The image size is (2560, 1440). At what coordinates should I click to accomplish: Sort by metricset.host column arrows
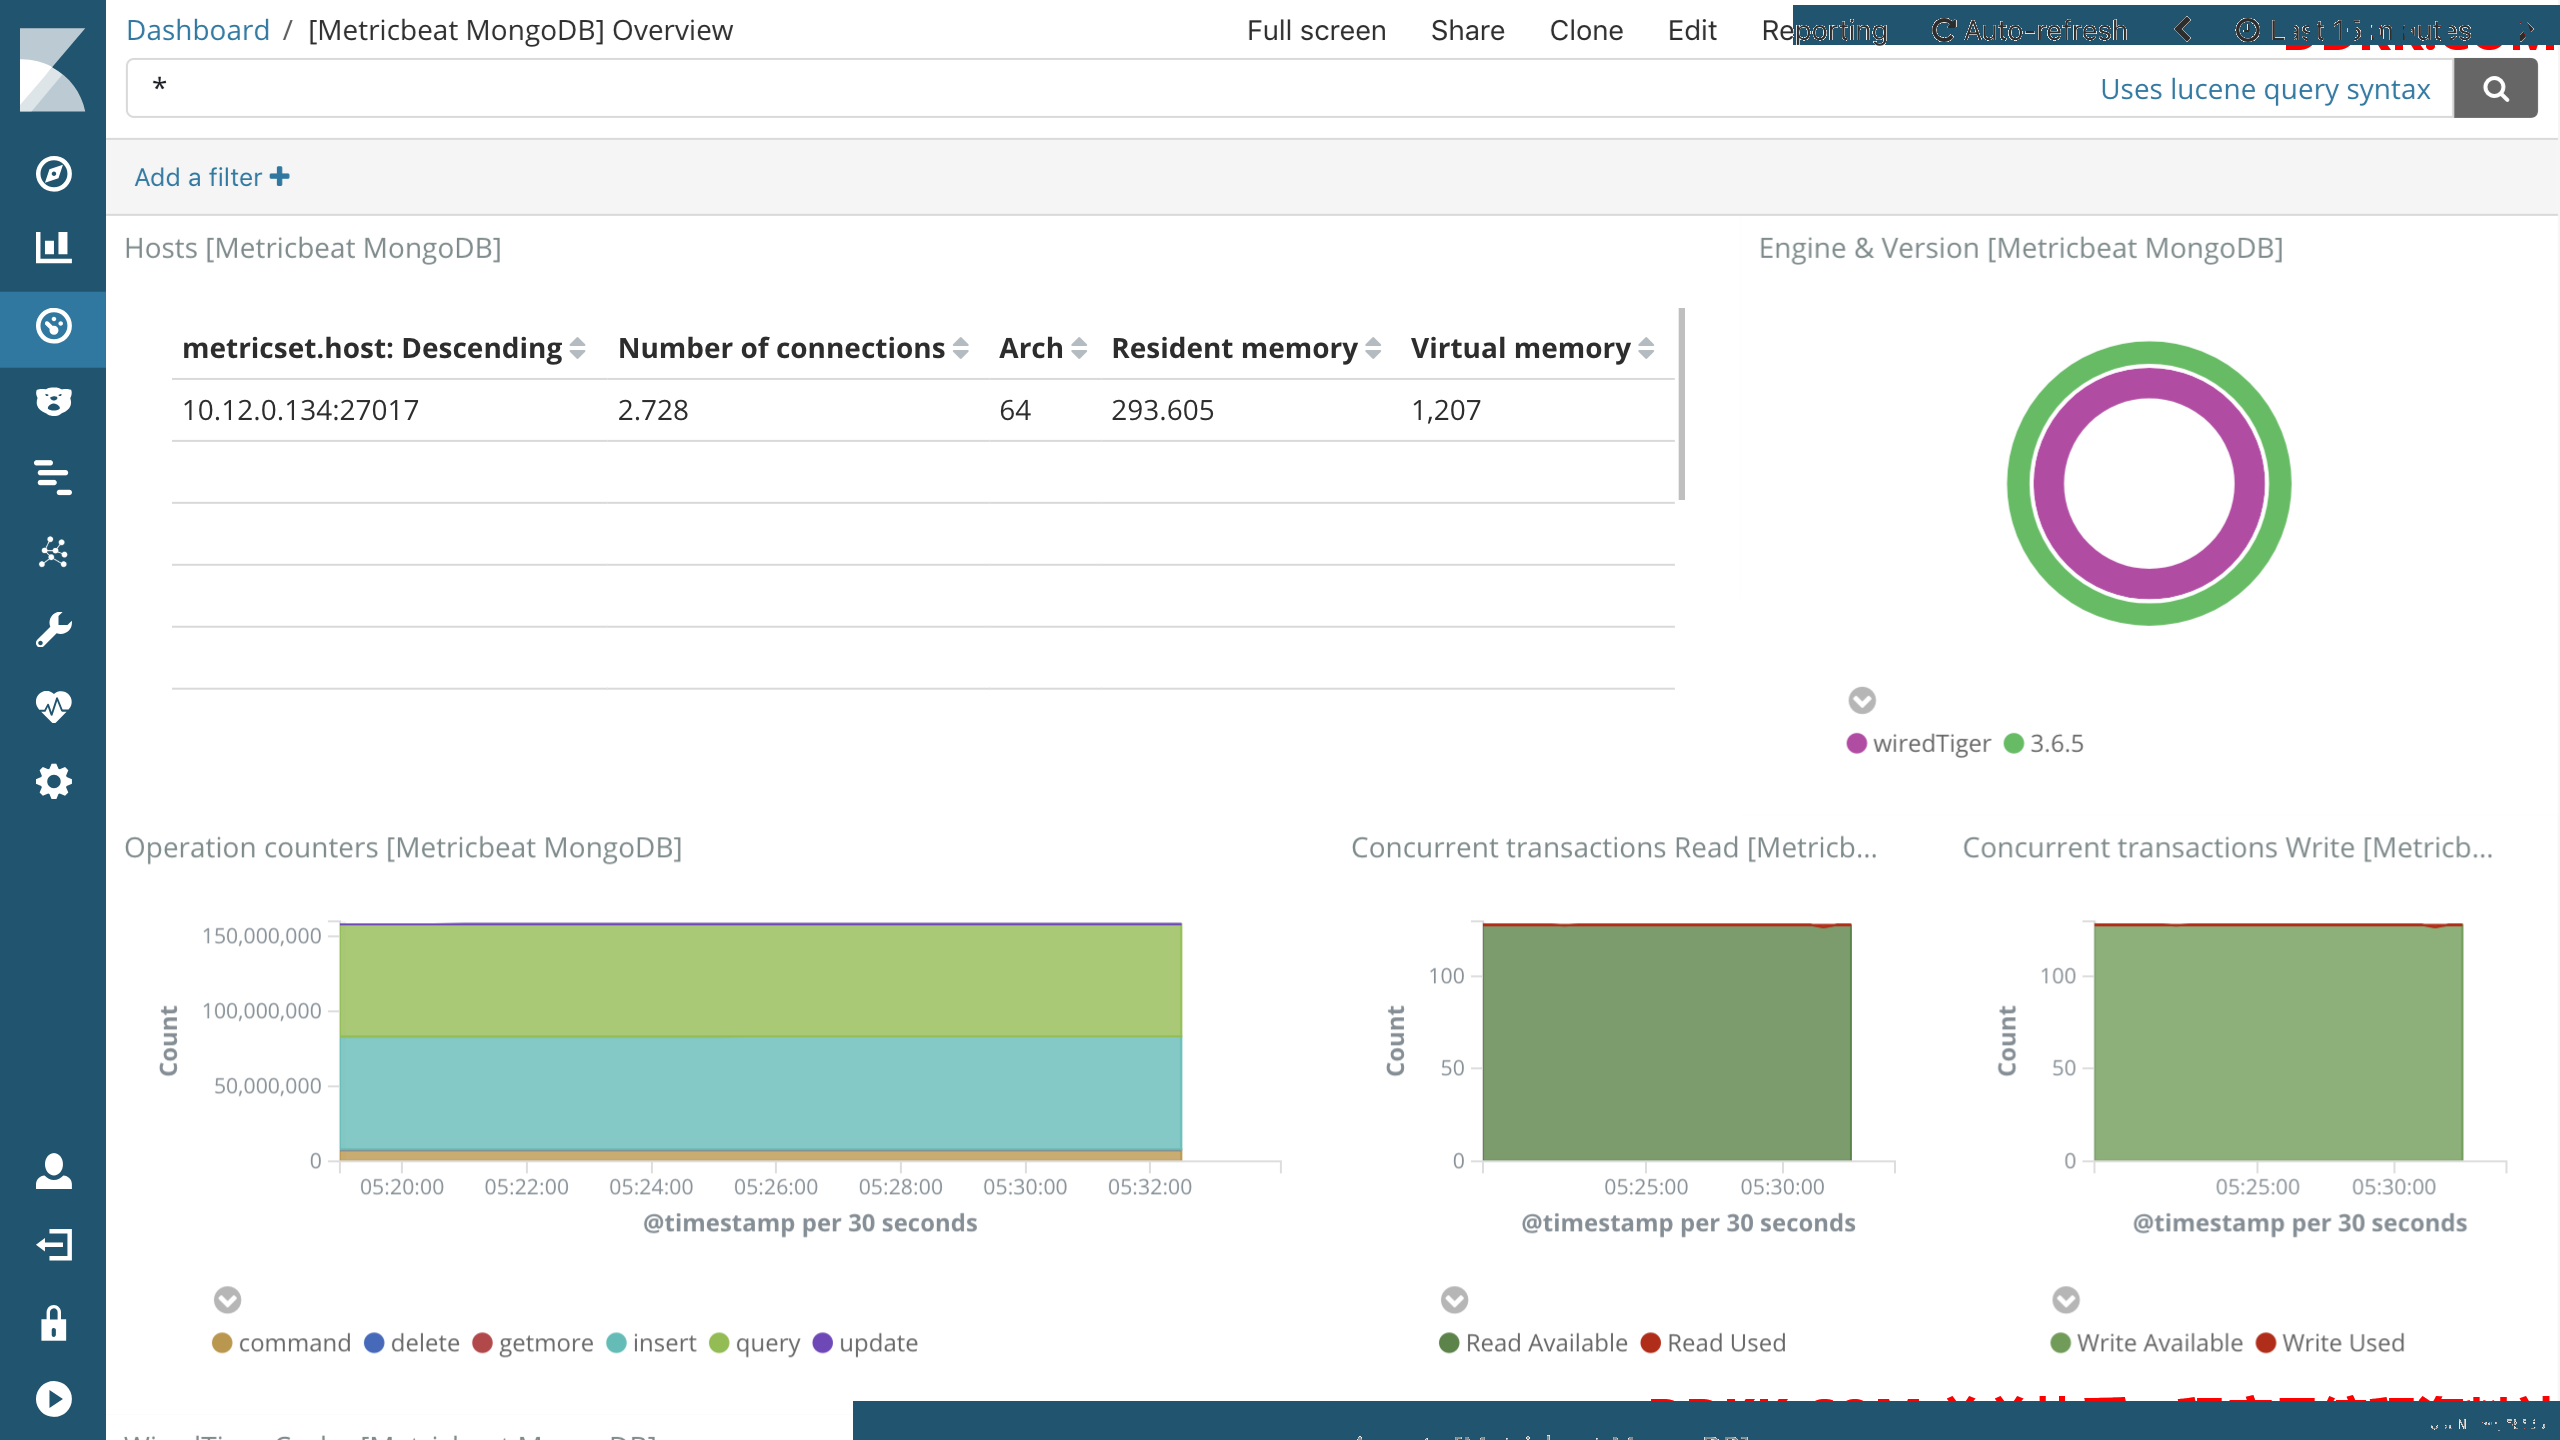point(577,349)
